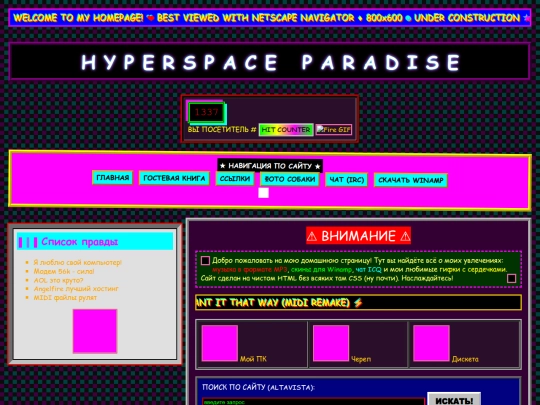Image resolution: width=540 pixels, height=405 pixels.
Task: Open the Череп magenta thumbnail
Action: click(x=331, y=343)
